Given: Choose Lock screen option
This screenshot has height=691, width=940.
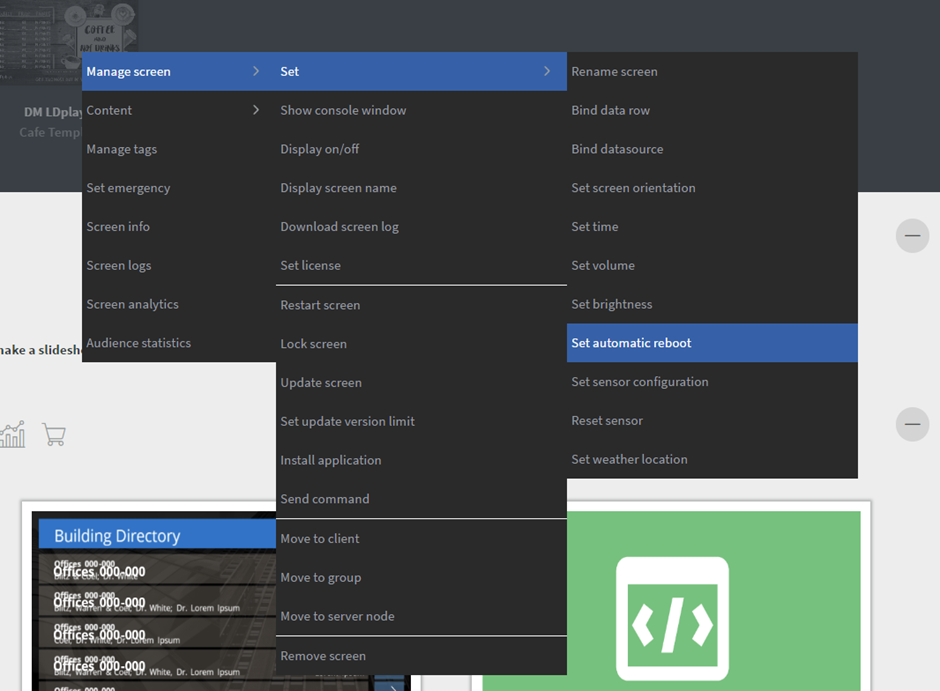Looking at the screenshot, I should 421,344.
